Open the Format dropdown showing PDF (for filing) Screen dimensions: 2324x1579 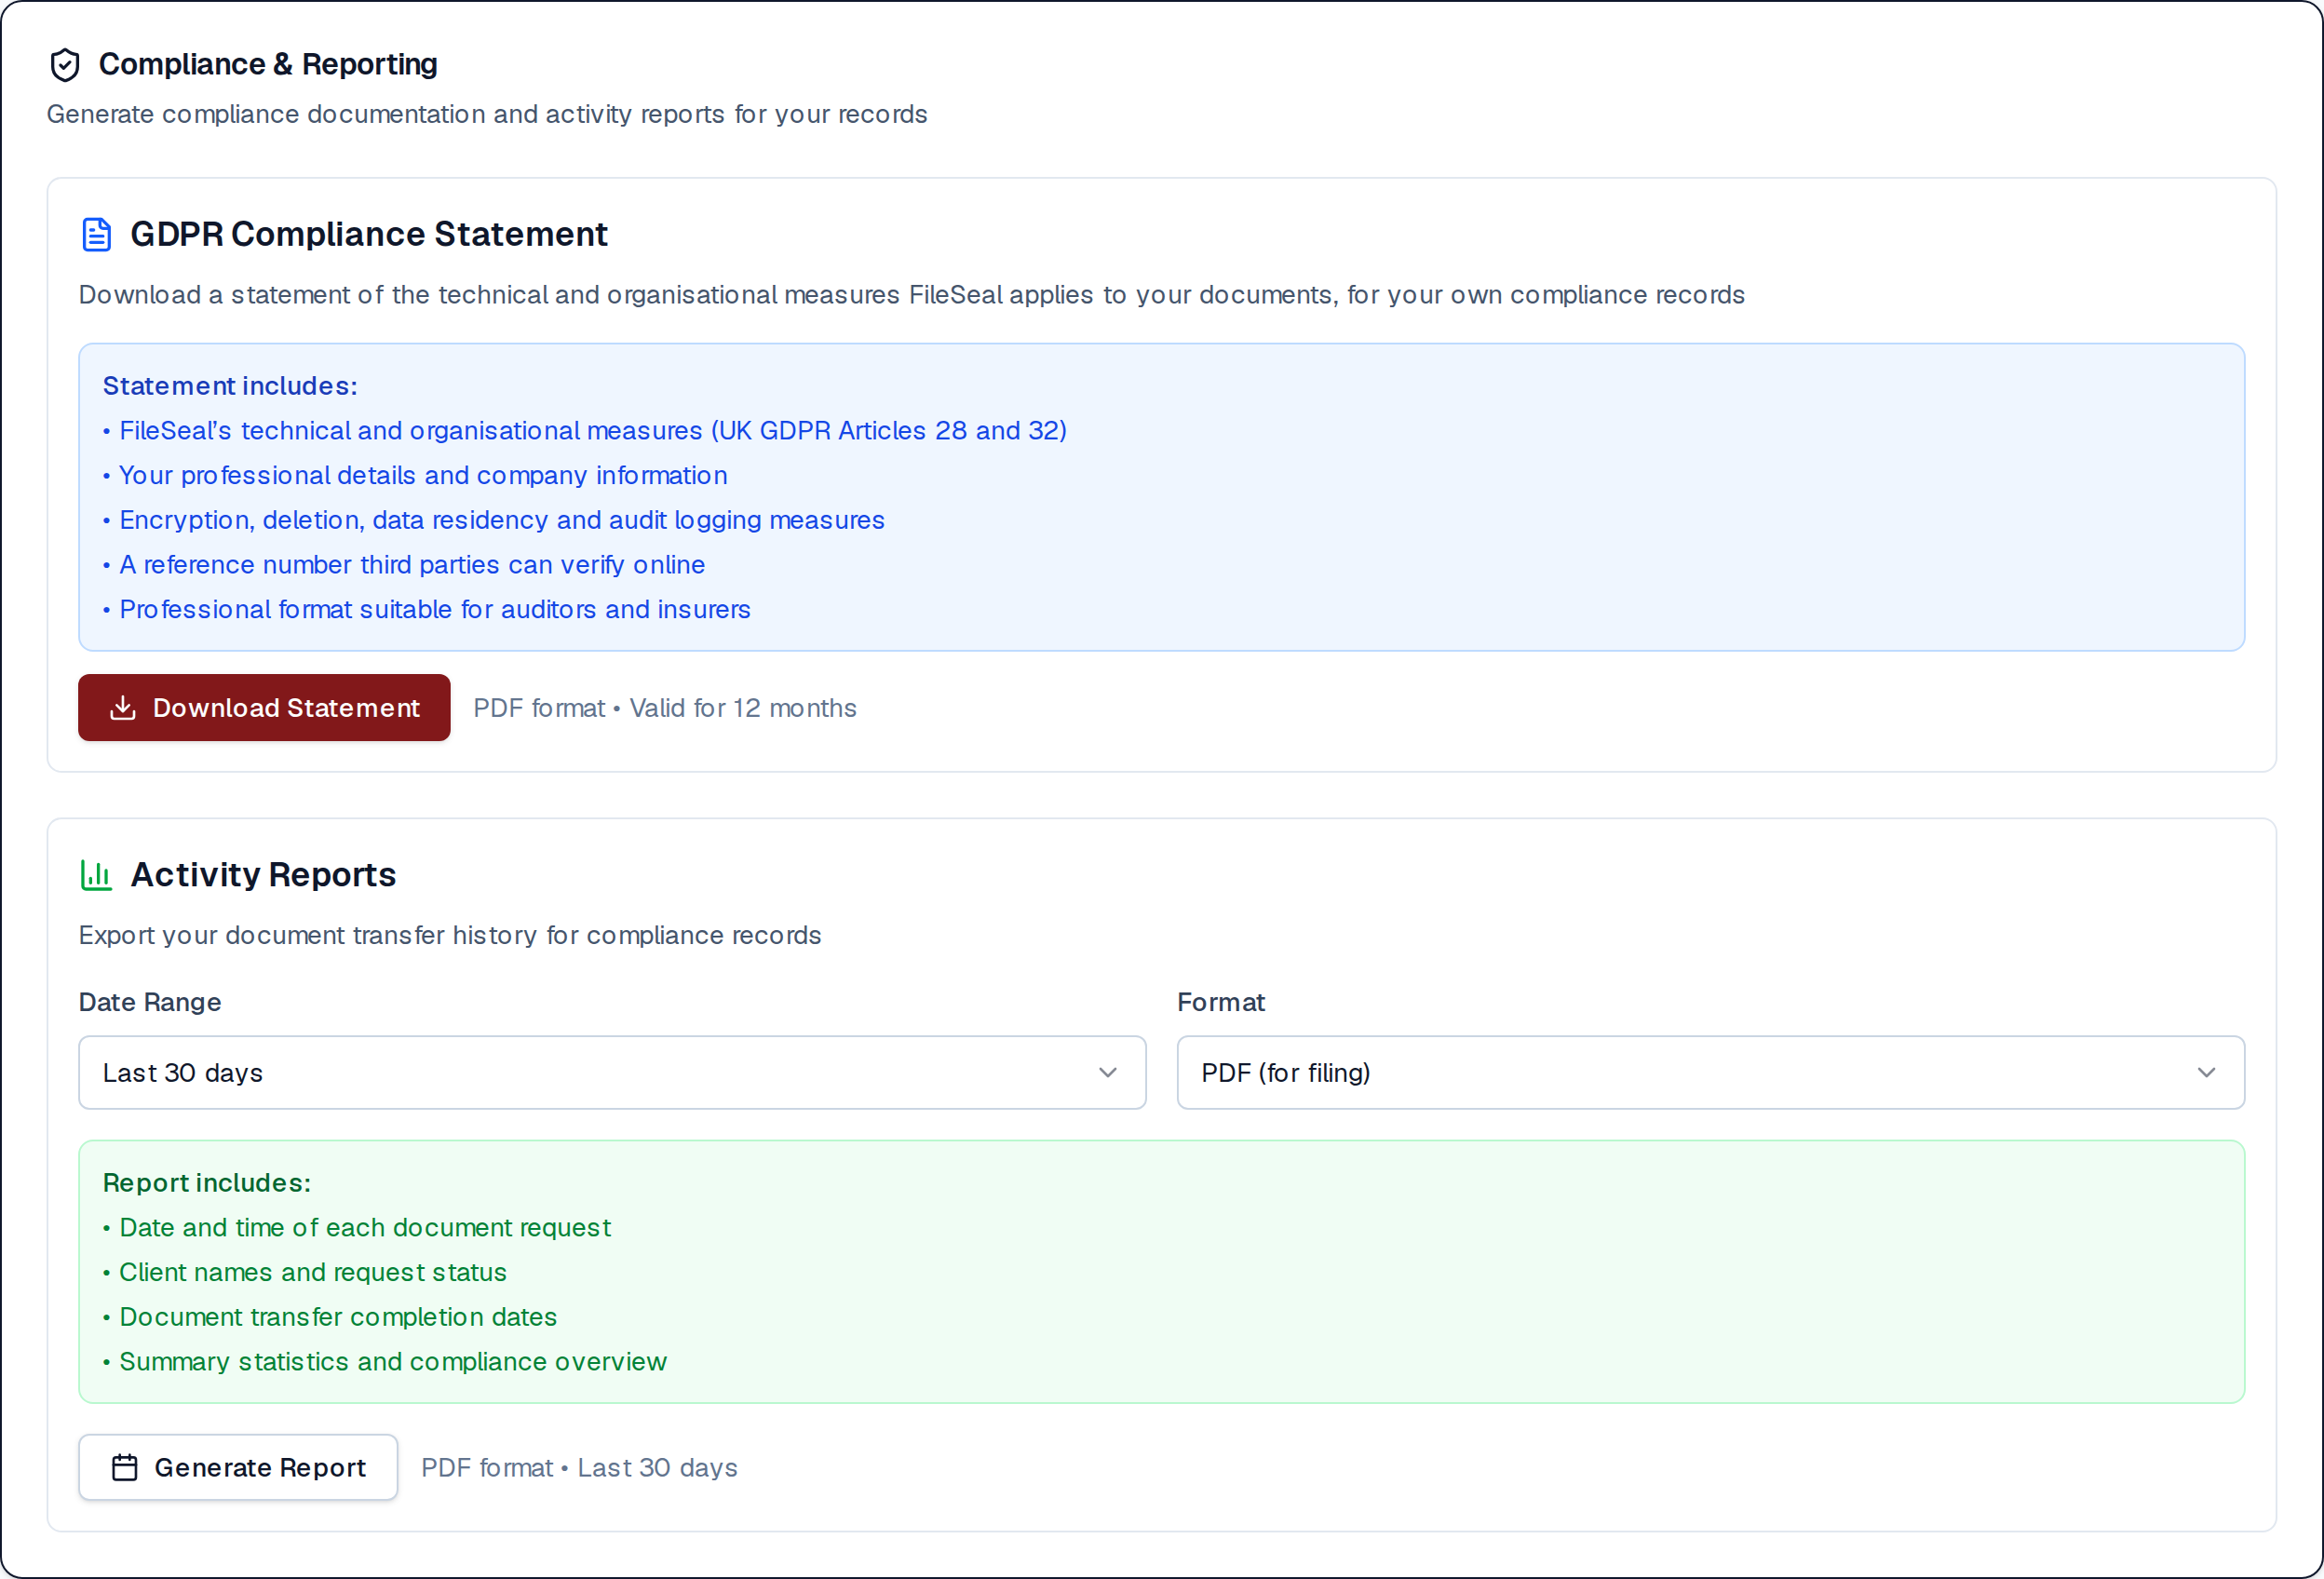(x=1710, y=1073)
